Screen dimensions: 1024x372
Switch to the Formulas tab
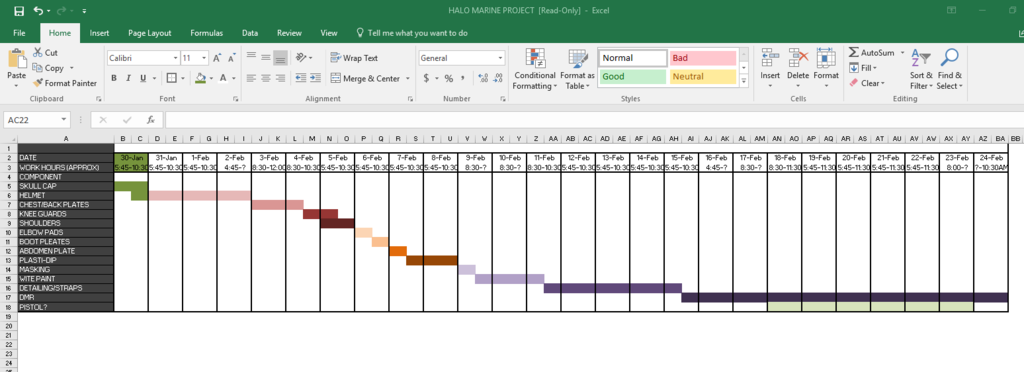(x=206, y=33)
